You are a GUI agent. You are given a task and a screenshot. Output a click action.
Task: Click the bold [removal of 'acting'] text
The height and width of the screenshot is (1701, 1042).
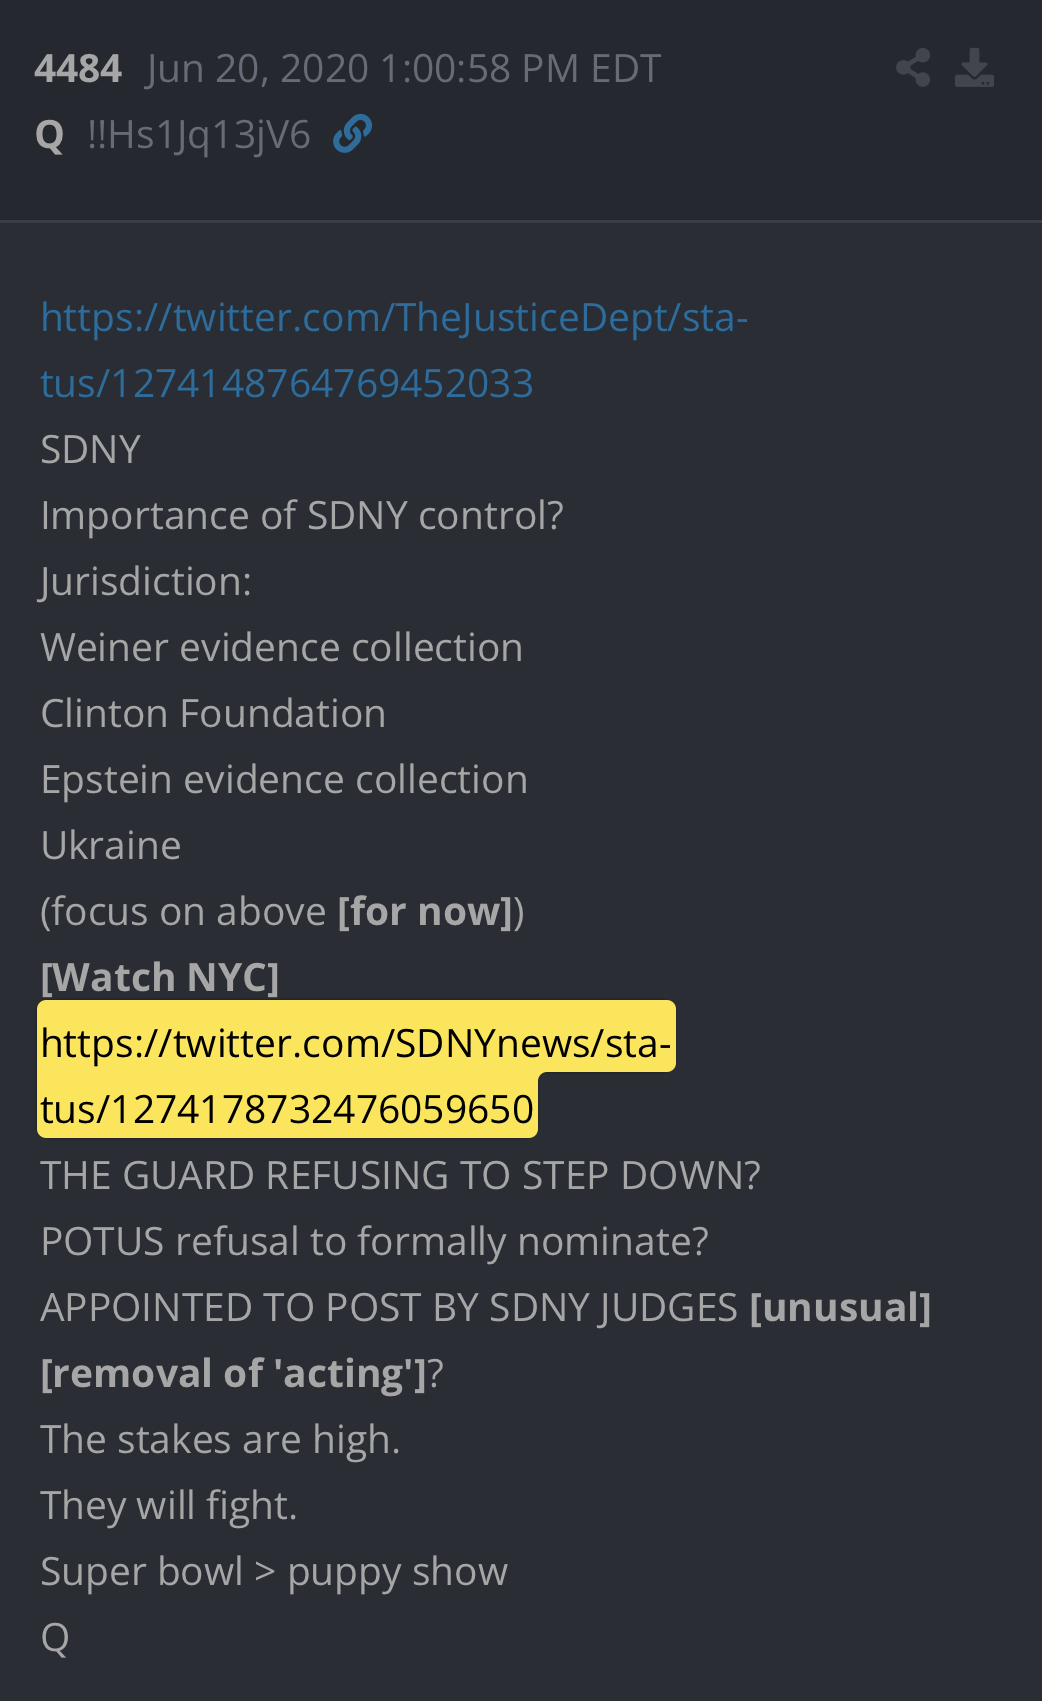coord(234,1373)
